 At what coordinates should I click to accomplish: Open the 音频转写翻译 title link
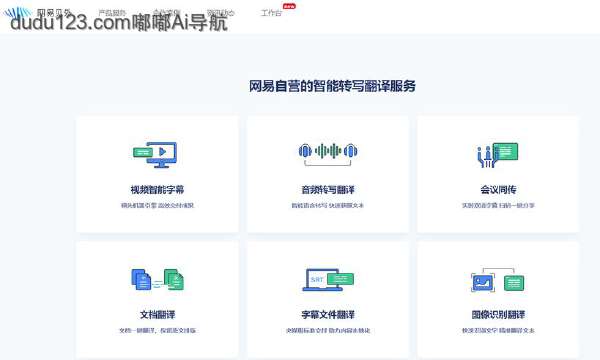click(x=328, y=189)
